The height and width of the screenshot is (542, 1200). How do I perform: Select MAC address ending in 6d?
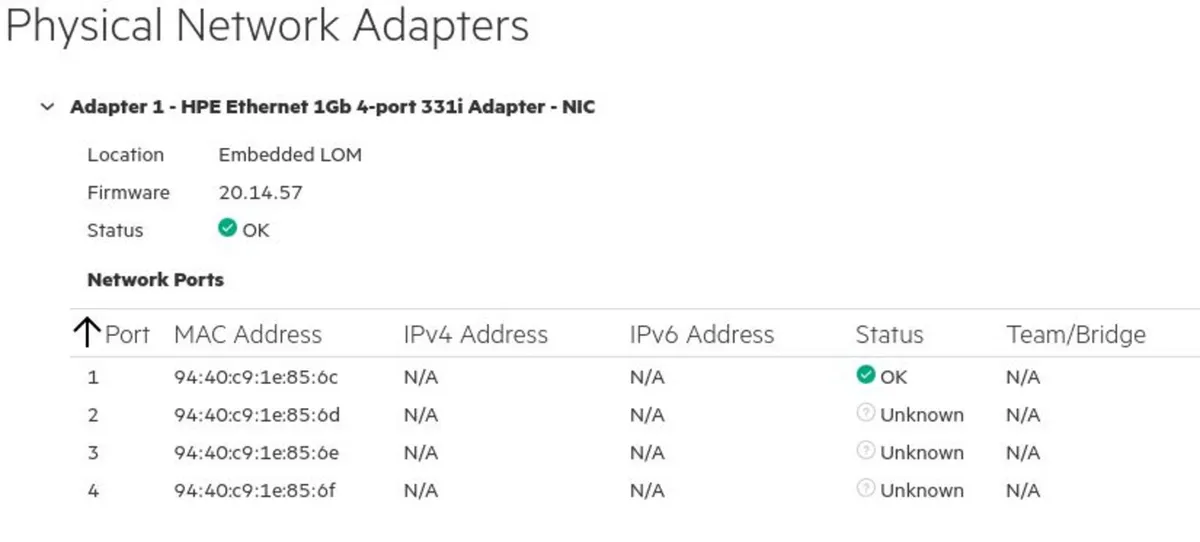tap(256, 415)
